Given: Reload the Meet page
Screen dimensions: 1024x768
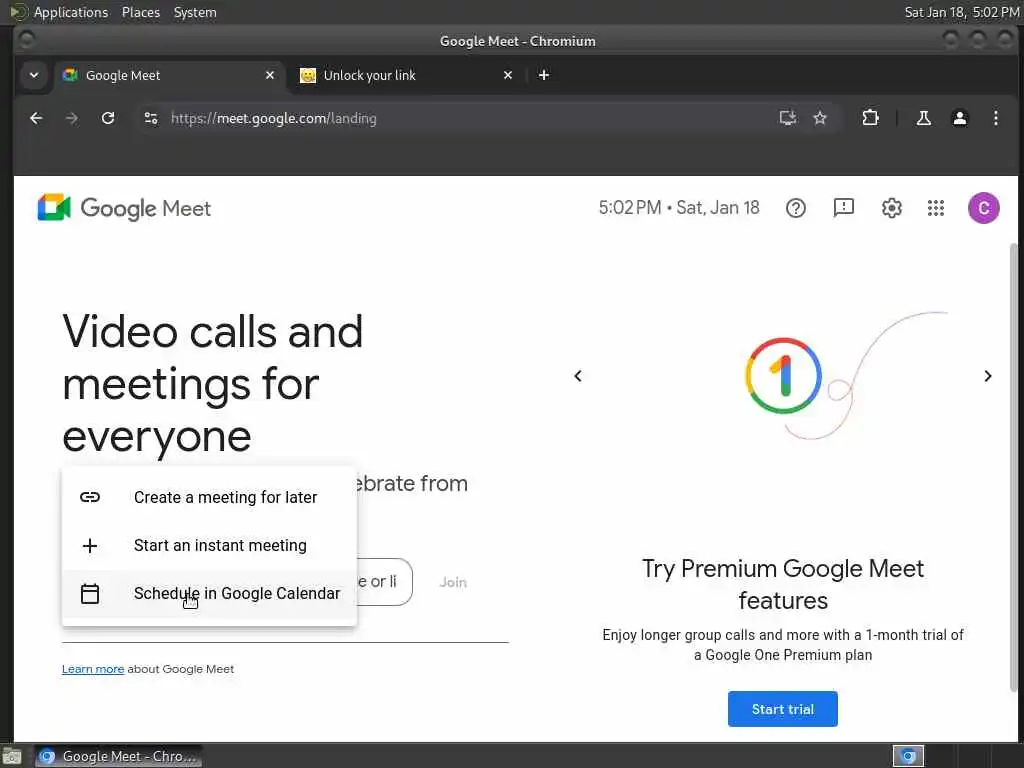Looking at the screenshot, I should coord(108,118).
